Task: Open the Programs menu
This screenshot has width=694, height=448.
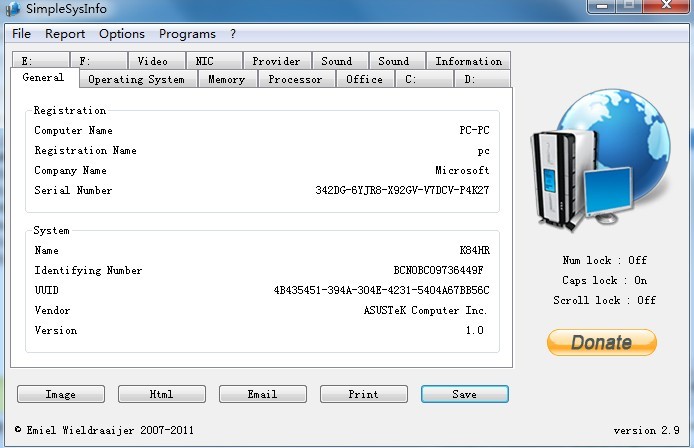Action: [187, 34]
